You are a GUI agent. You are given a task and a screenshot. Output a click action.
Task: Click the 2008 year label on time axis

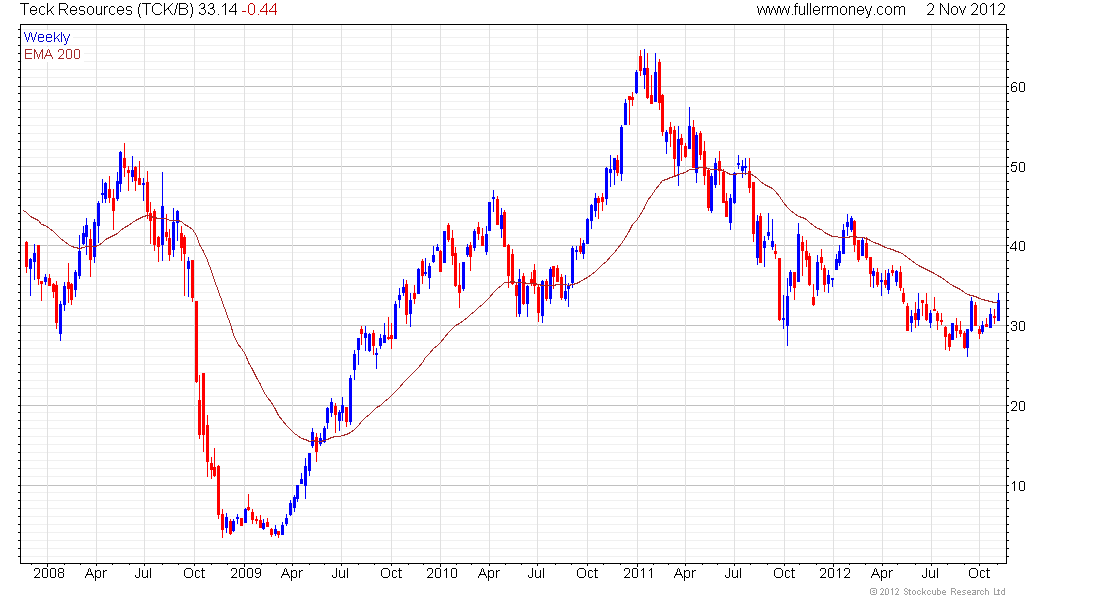pyautogui.click(x=49, y=573)
